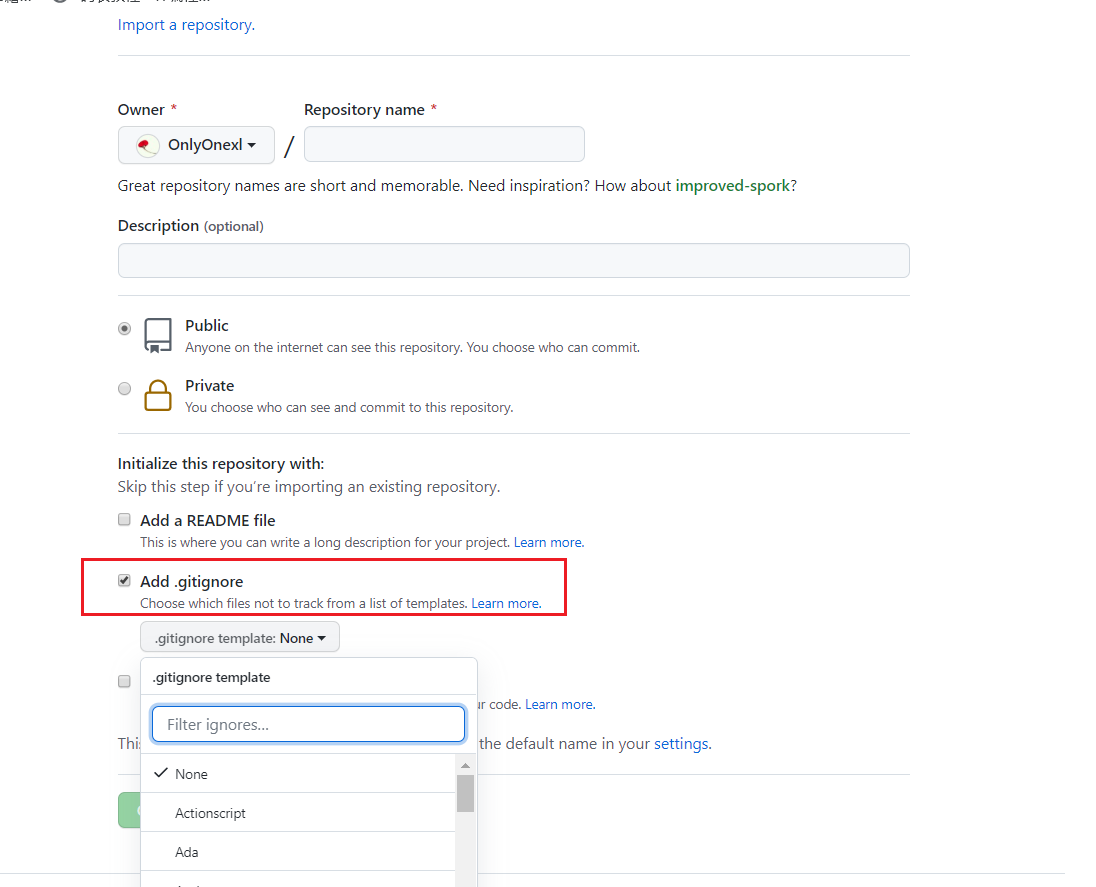The height and width of the screenshot is (887, 1096).
Task: Collapse the .gitignore template: None dropdown
Action: pos(240,637)
